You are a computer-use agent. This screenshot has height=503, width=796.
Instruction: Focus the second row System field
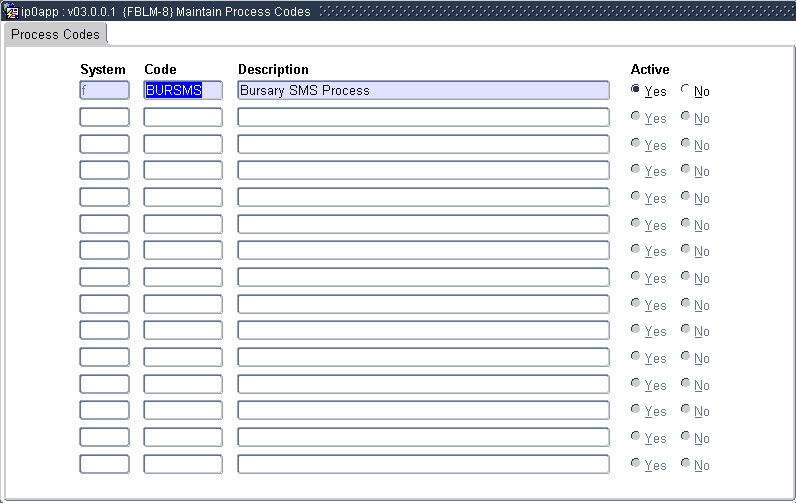tap(104, 117)
